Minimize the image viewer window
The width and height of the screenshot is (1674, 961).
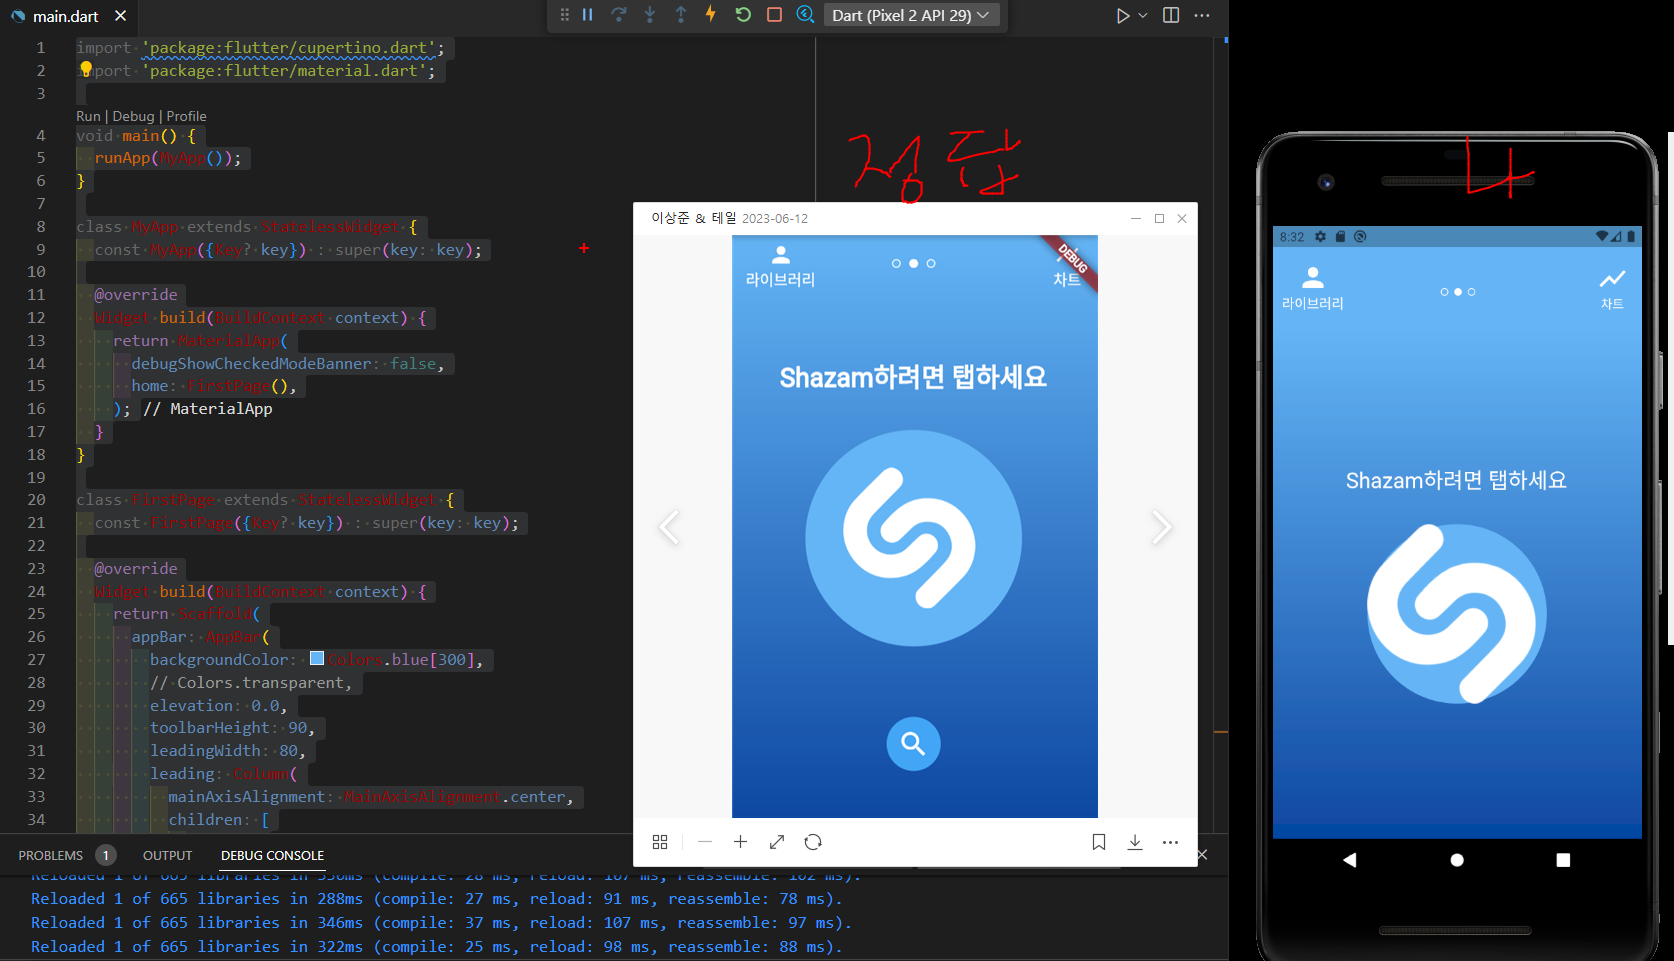[x=1136, y=218]
